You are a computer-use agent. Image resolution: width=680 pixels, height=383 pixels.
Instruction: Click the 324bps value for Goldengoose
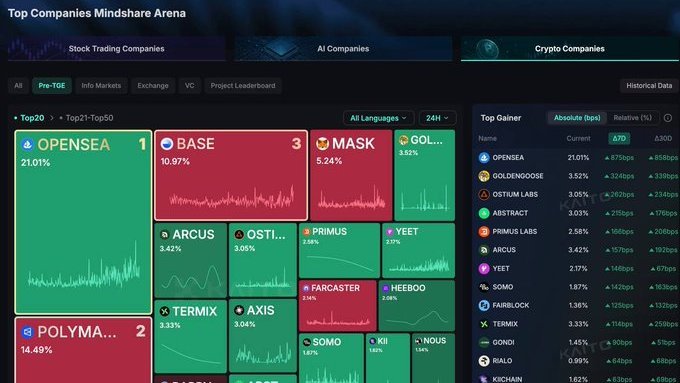click(x=619, y=176)
